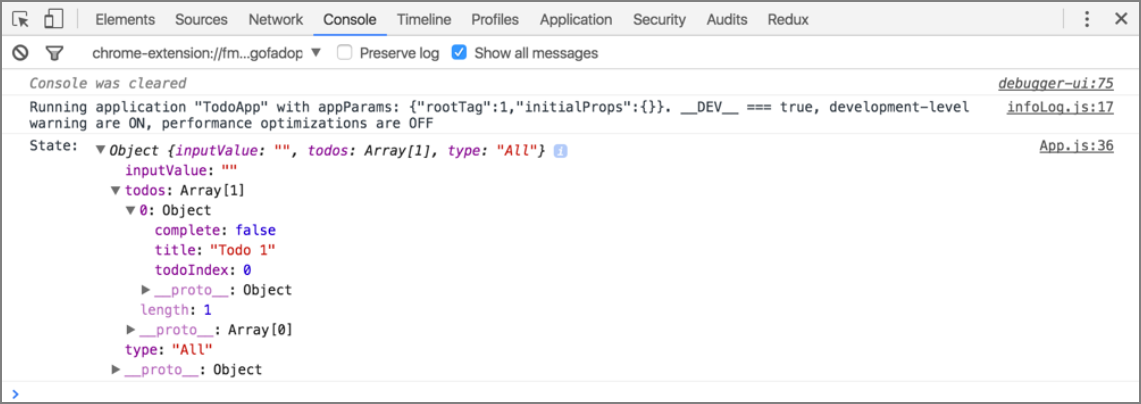
Task: Clear the console with the ban icon
Action: [x=20, y=53]
